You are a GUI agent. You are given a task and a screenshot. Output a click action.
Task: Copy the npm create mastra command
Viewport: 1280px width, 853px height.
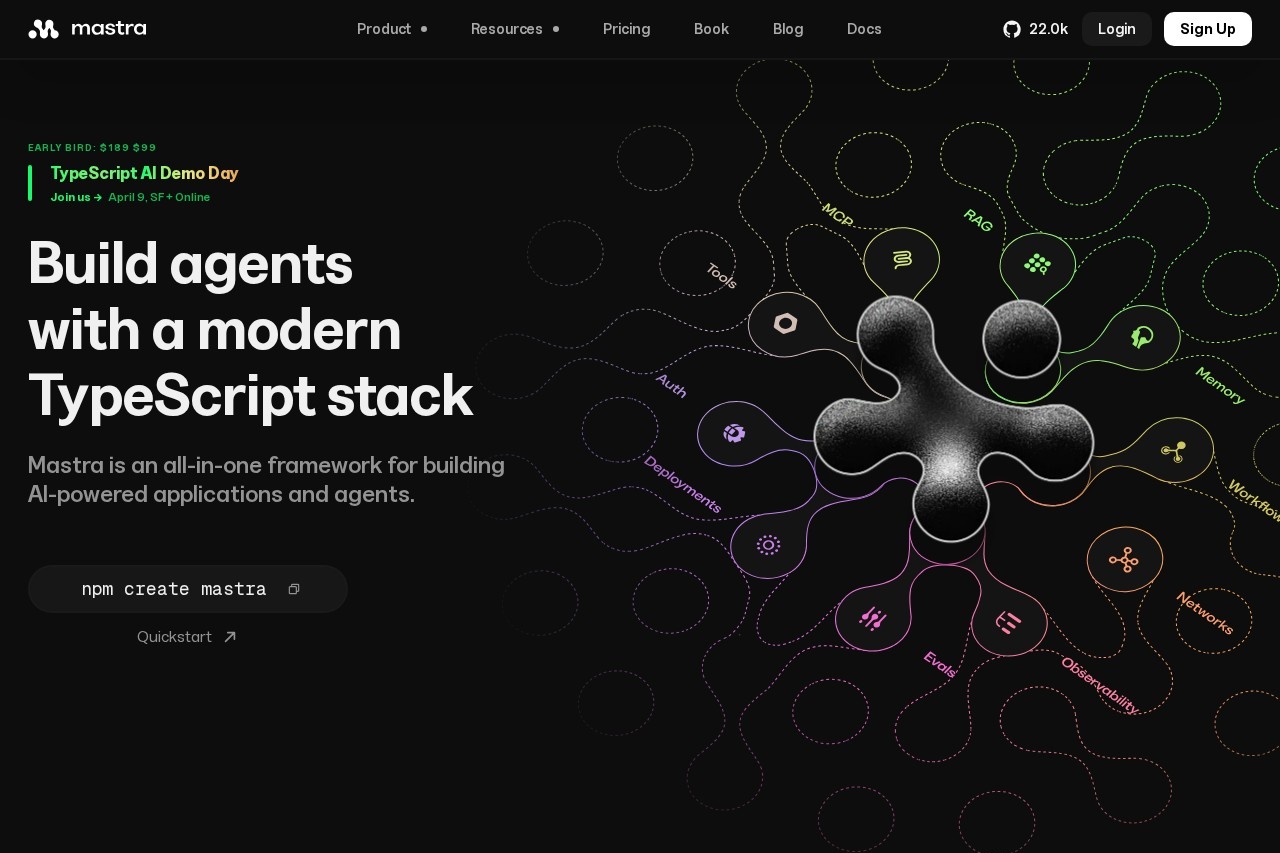[x=294, y=589]
